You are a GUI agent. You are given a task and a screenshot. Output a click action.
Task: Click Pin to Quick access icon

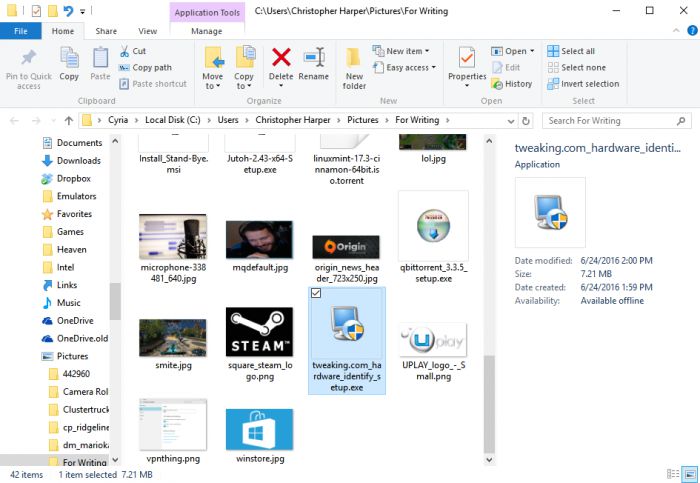(29, 68)
